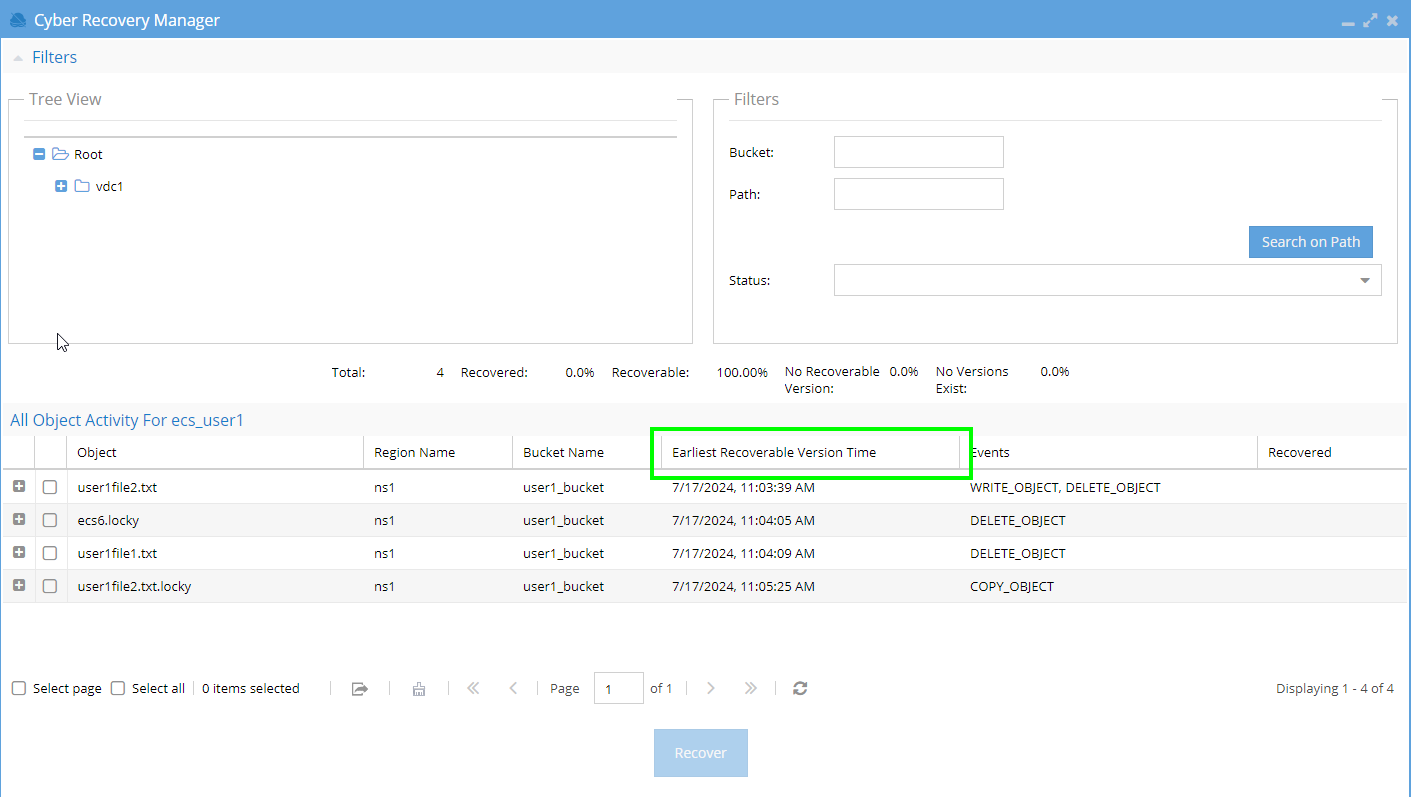Sort by Bucket Name column header
Viewport: 1411px width, 797px height.
pos(587,452)
